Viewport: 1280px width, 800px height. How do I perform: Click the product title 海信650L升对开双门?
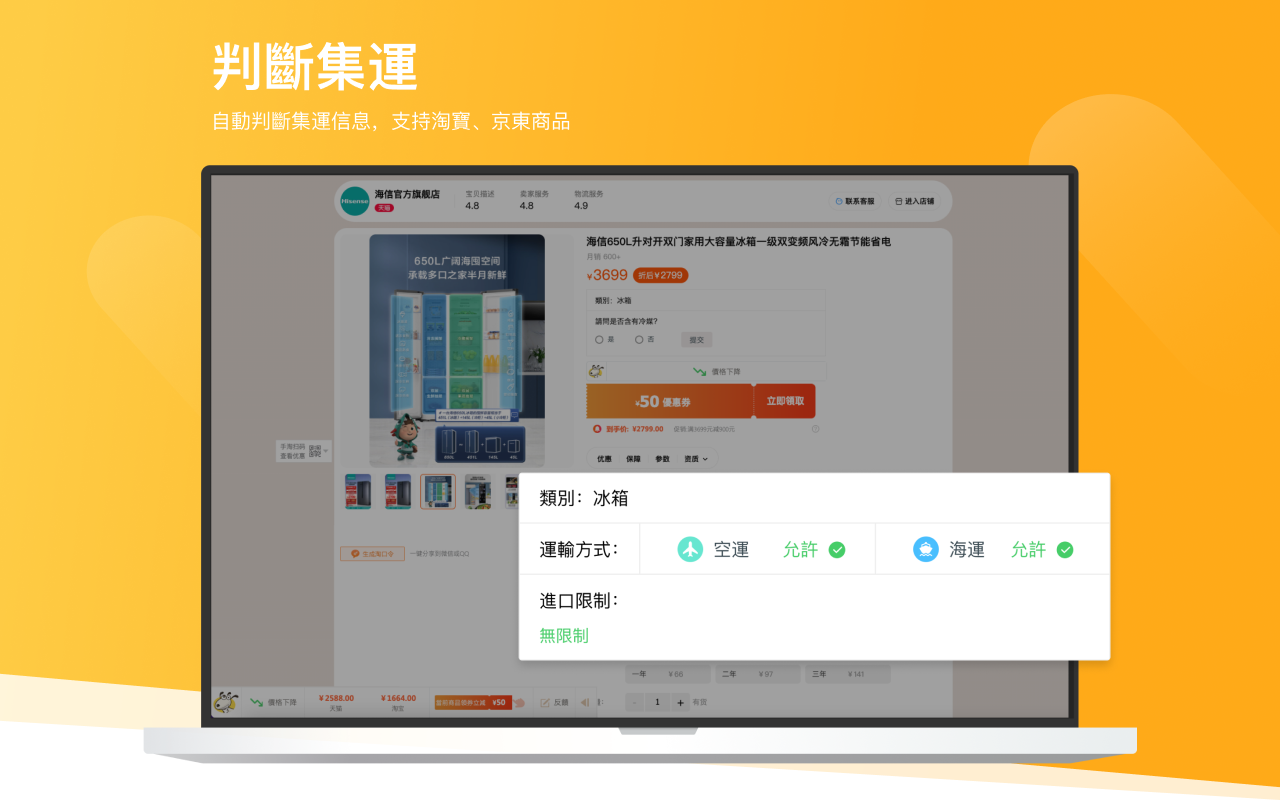(738, 242)
